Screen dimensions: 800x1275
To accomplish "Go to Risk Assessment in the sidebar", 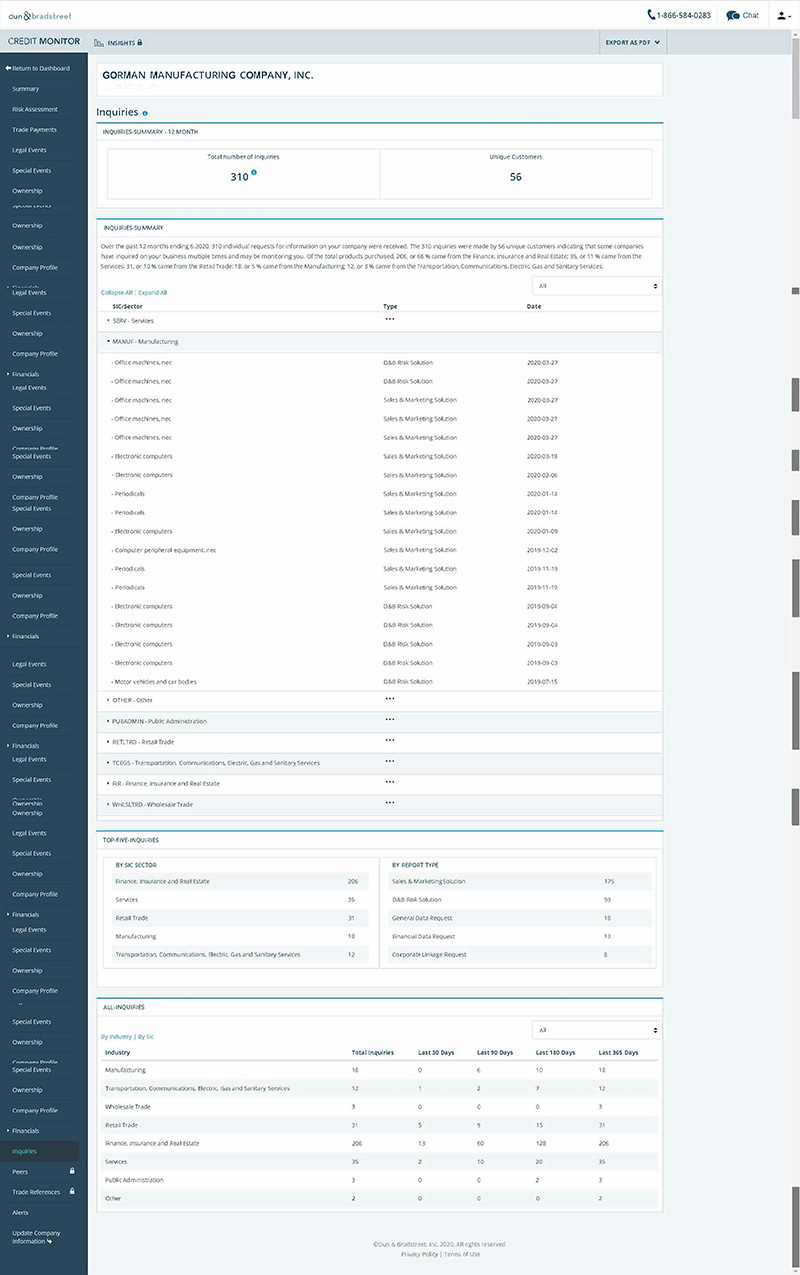I will (x=35, y=109).
